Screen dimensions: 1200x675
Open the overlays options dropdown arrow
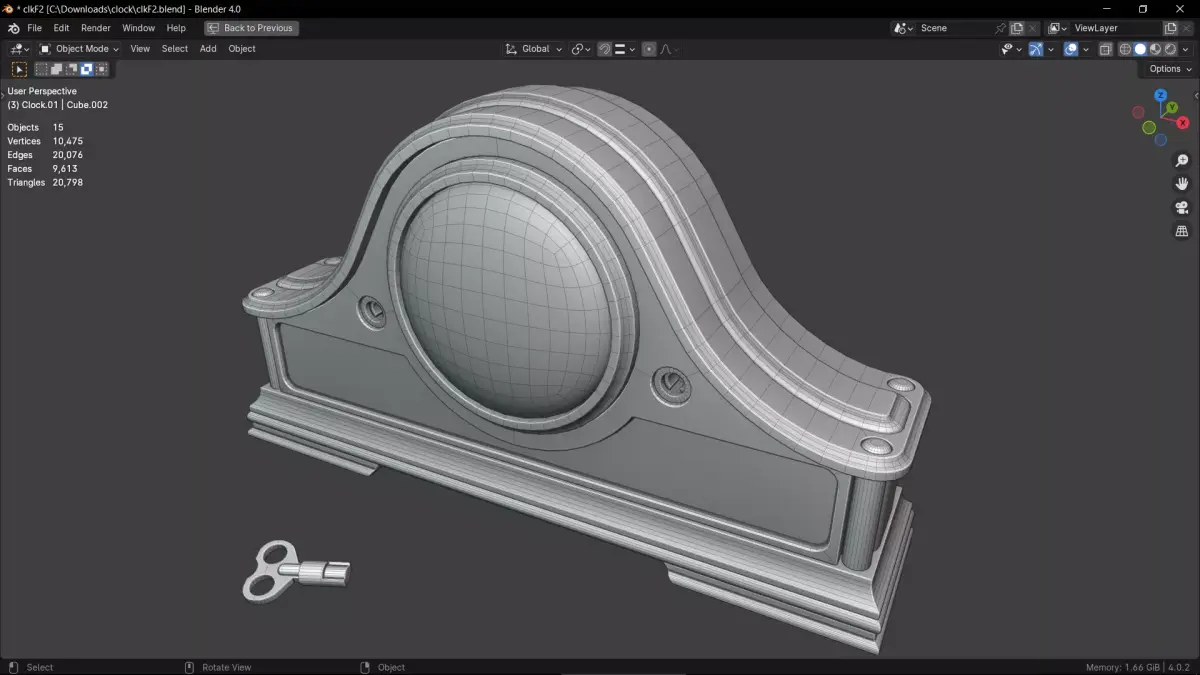1085,49
